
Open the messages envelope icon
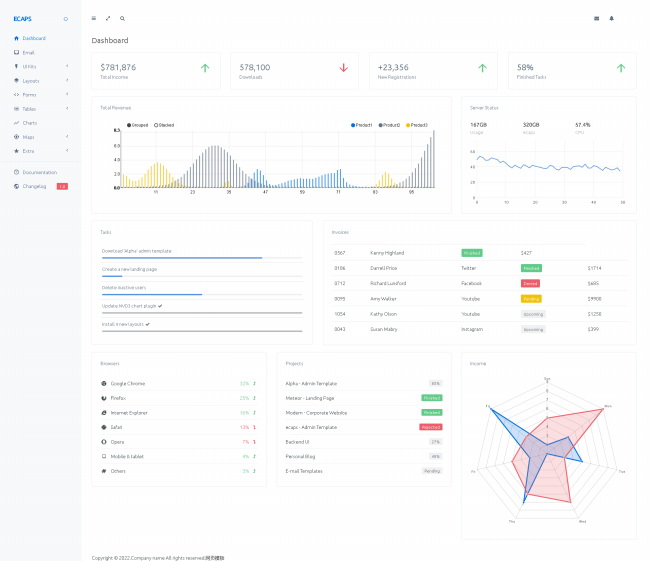597,18
